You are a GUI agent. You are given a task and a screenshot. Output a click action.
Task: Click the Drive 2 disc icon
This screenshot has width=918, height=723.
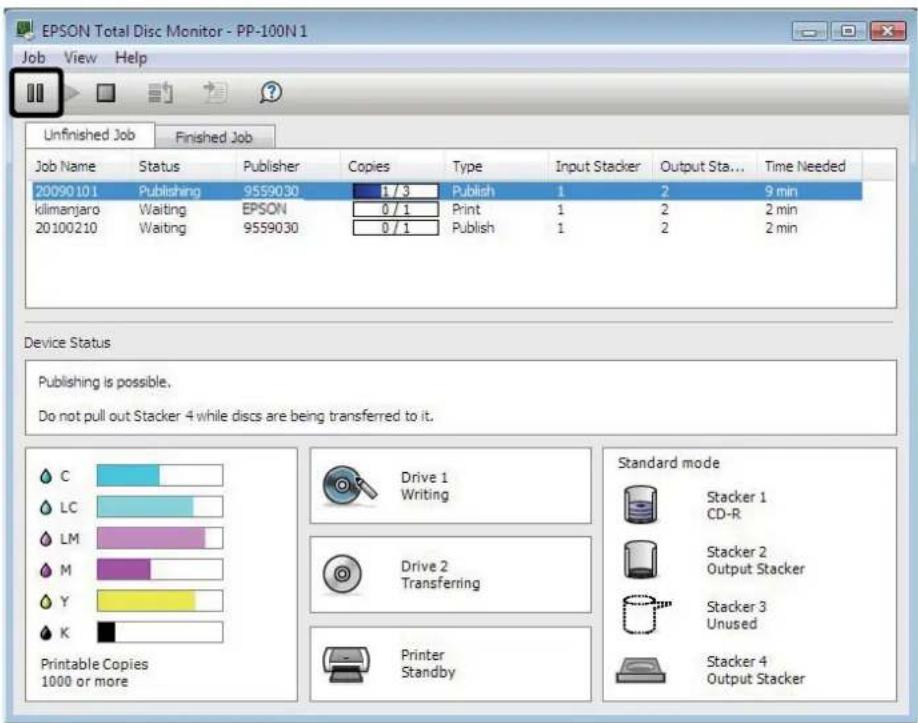[342, 574]
